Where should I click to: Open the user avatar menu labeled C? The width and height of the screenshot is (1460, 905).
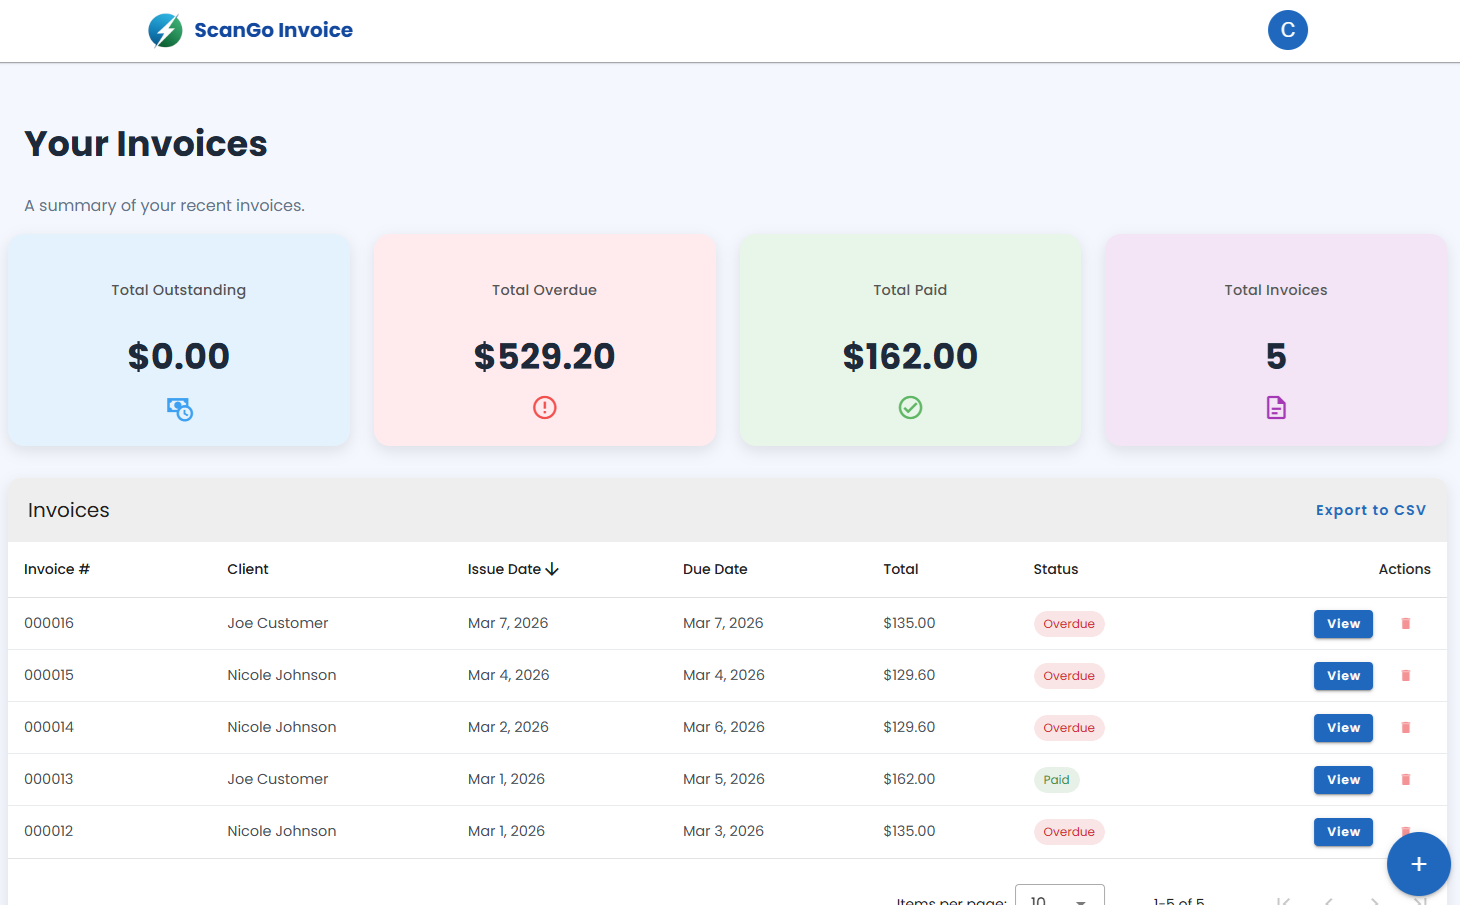pyautogui.click(x=1288, y=30)
